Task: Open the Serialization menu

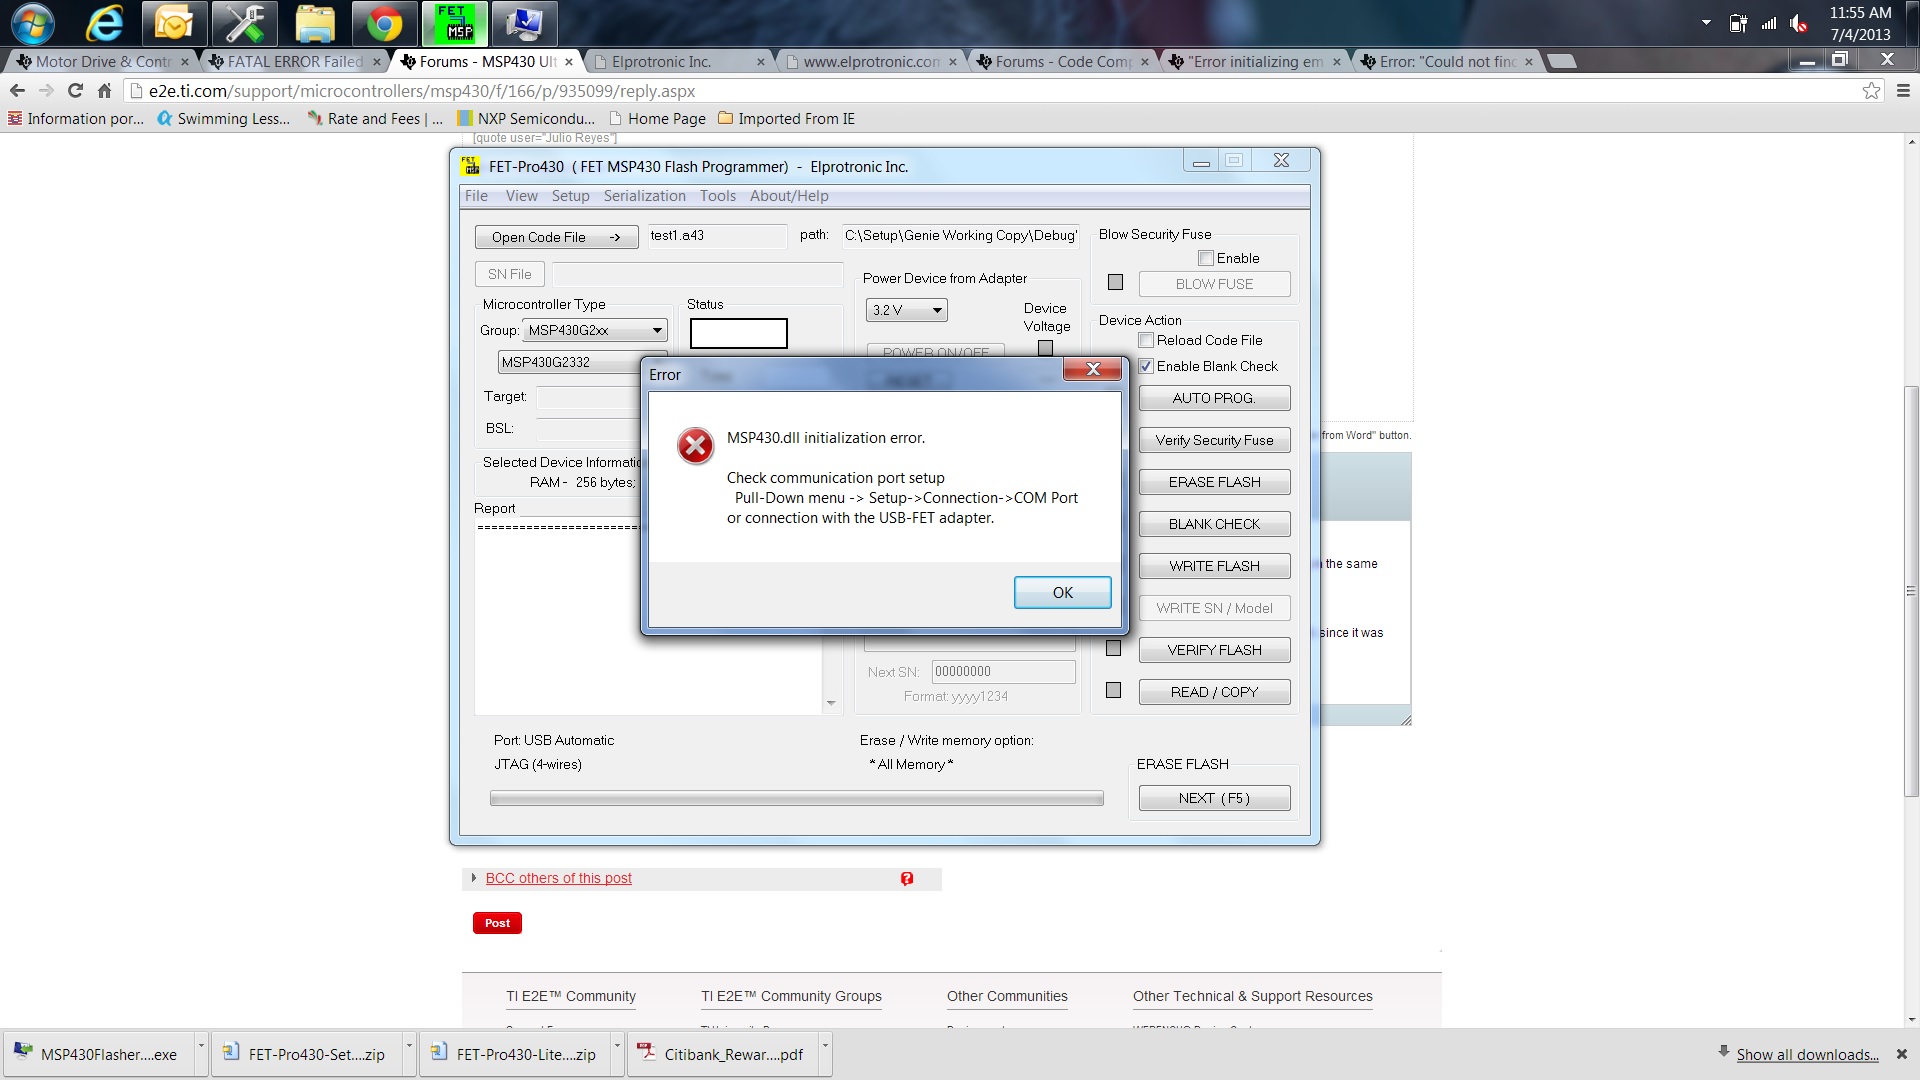Action: tap(644, 196)
